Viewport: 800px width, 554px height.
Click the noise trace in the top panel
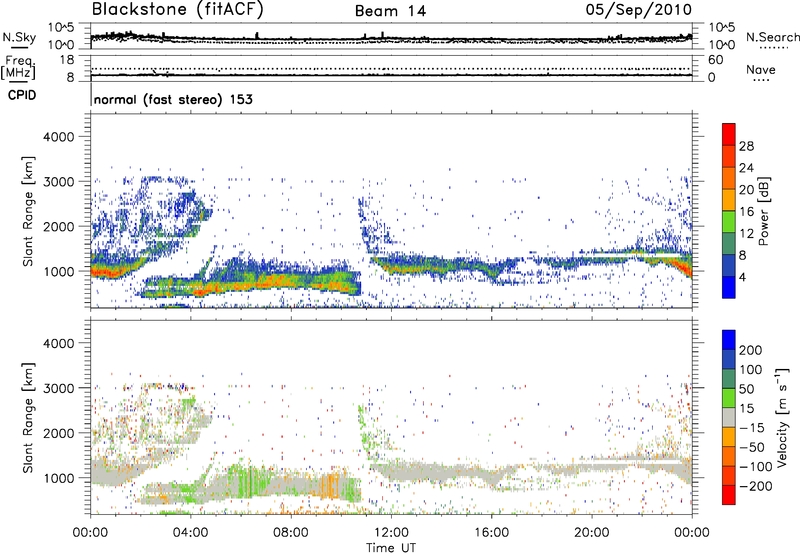[x=391, y=38]
